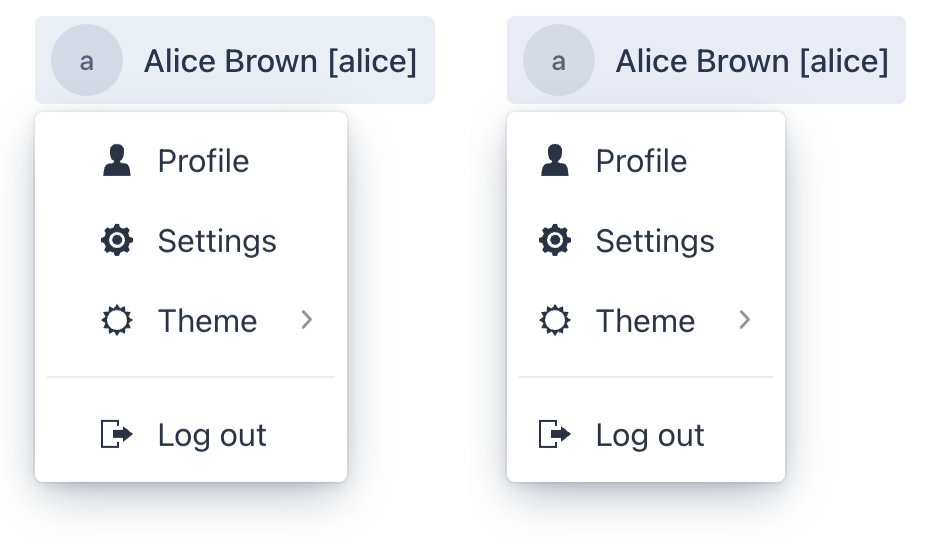Click the Log out arrow icon in right menu
Viewport: 940px width, 544px height.
(555, 435)
